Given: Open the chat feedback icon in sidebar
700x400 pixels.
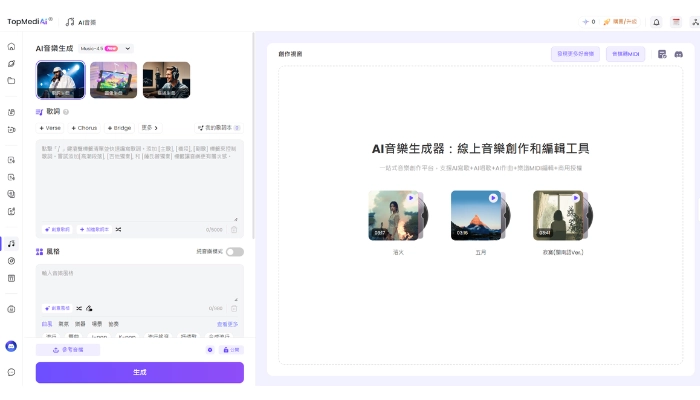Looking at the screenshot, I should (x=11, y=372).
